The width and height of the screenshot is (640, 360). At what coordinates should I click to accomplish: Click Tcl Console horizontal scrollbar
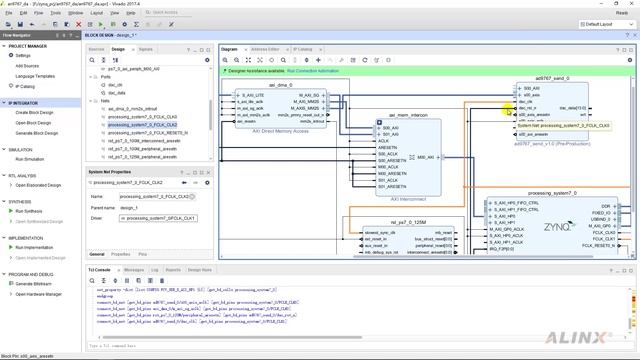pos(232,338)
